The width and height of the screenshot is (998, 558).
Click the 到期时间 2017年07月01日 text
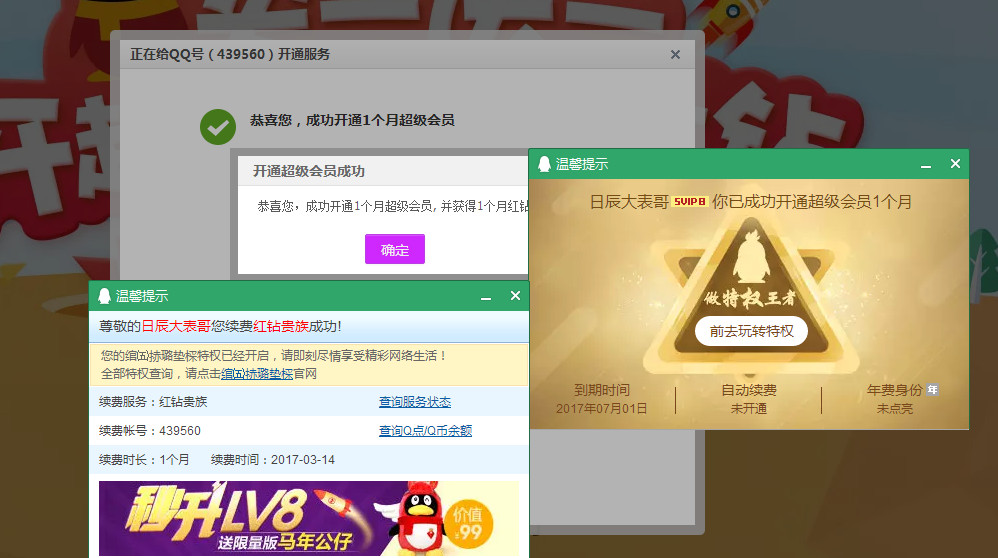[x=601, y=399]
